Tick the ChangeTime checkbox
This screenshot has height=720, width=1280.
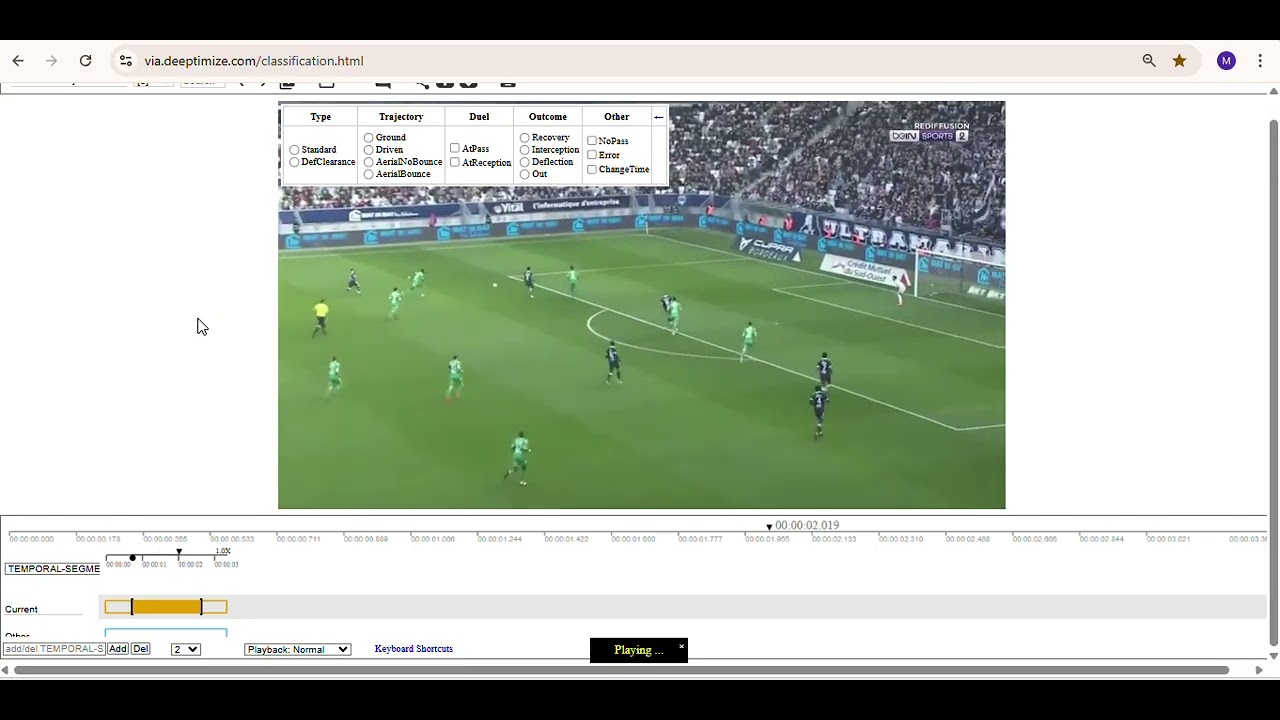(x=591, y=169)
